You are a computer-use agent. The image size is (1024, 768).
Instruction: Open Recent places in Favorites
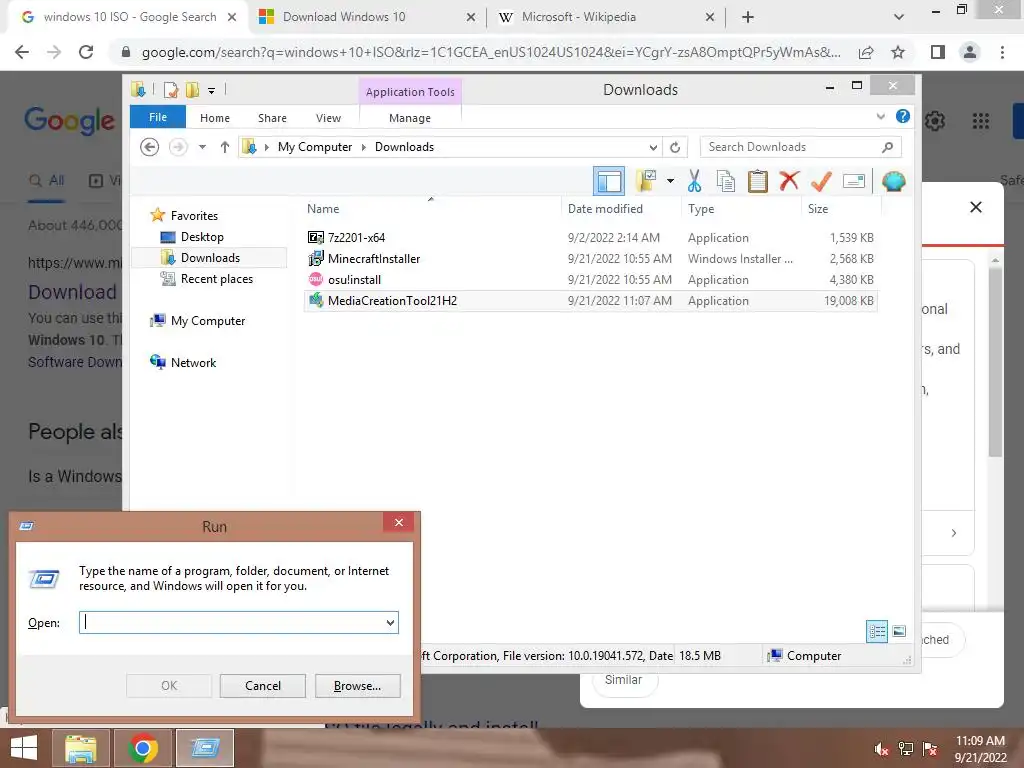click(x=216, y=279)
